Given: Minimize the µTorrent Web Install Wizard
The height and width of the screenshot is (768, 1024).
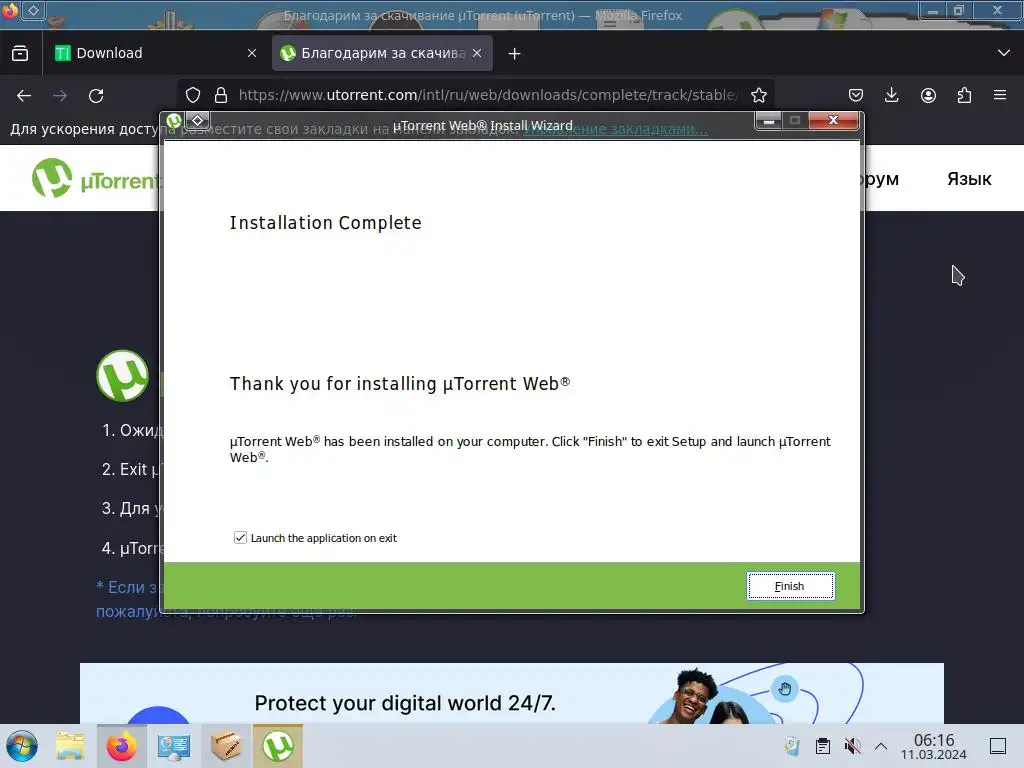Looking at the screenshot, I should [769, 120].
